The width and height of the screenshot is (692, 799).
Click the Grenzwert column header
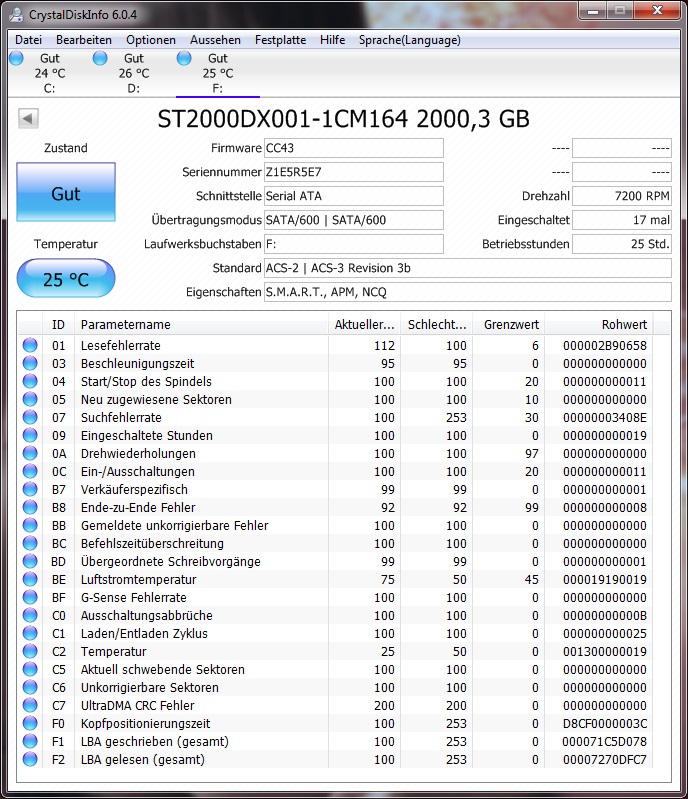509,325
